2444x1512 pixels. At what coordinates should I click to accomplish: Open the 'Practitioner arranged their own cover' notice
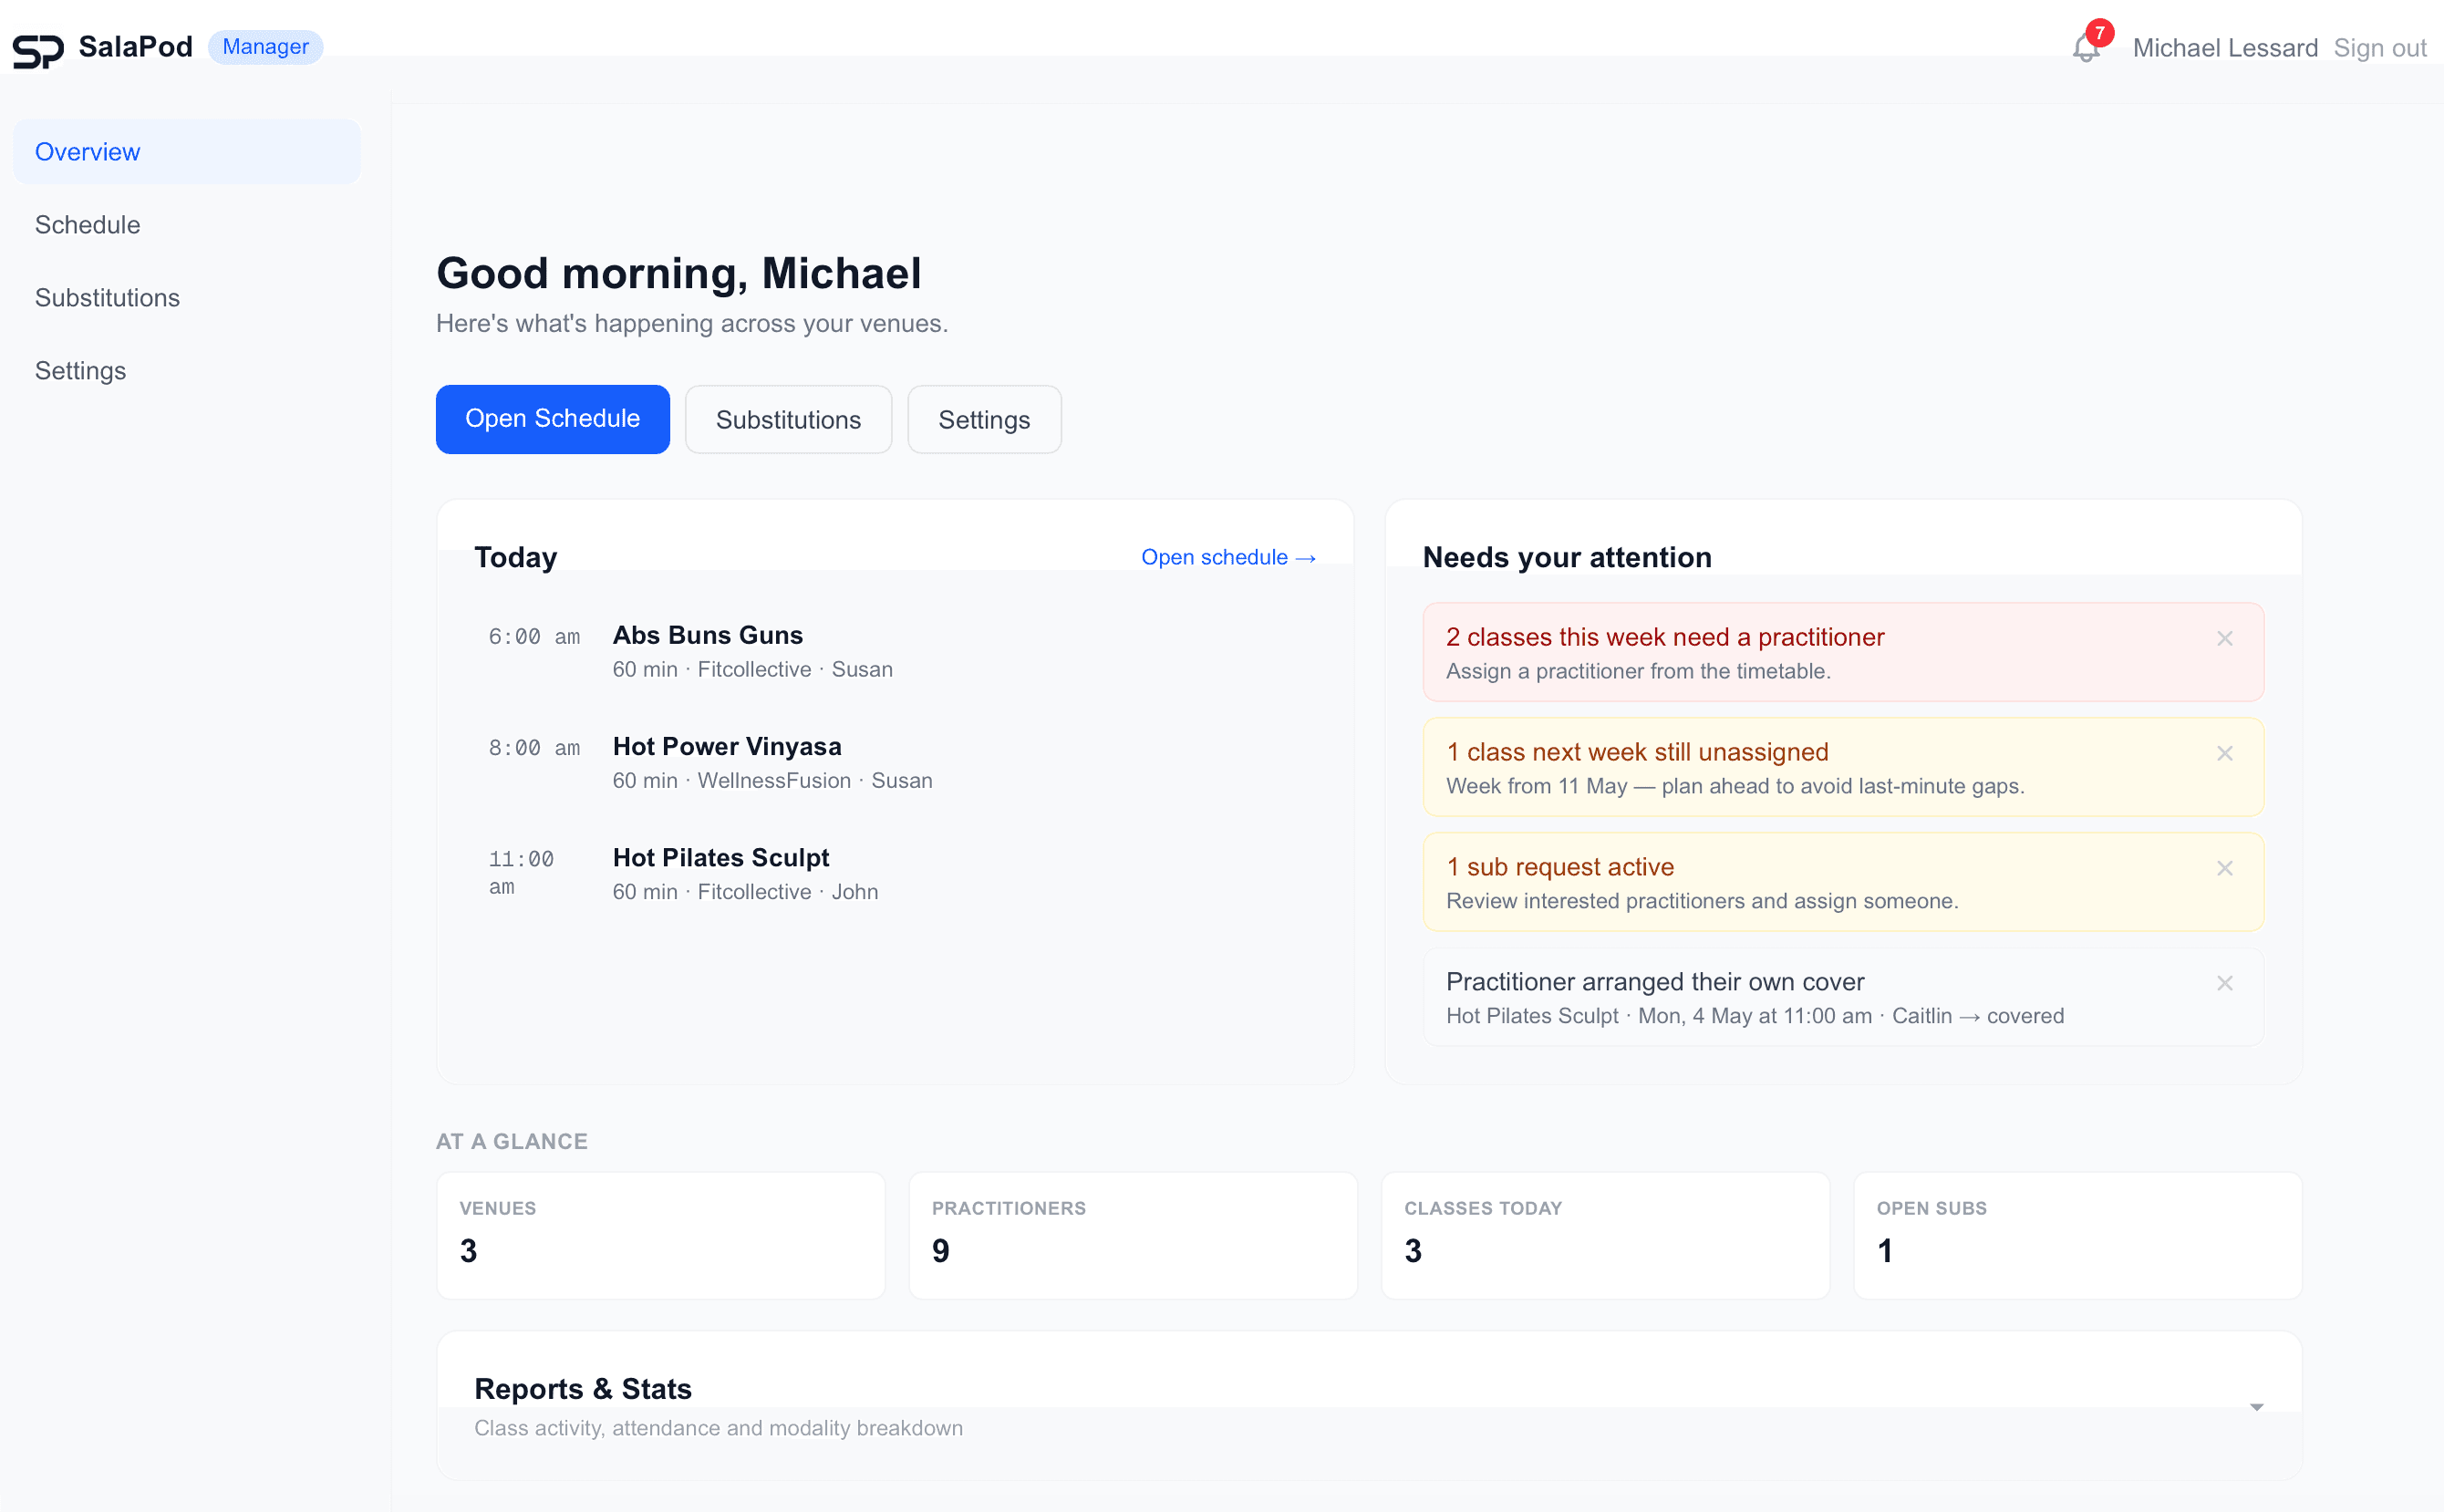click(1842, 997)
